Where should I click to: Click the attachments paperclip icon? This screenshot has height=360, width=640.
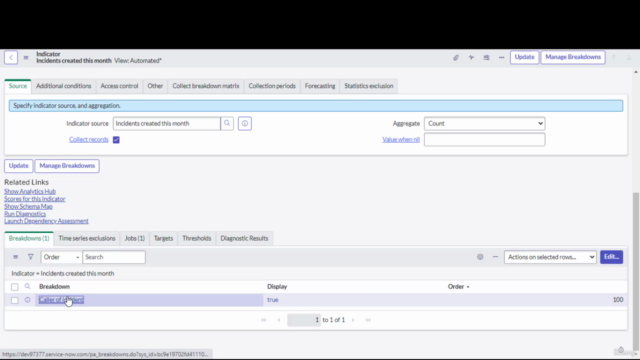coord(456,58)
